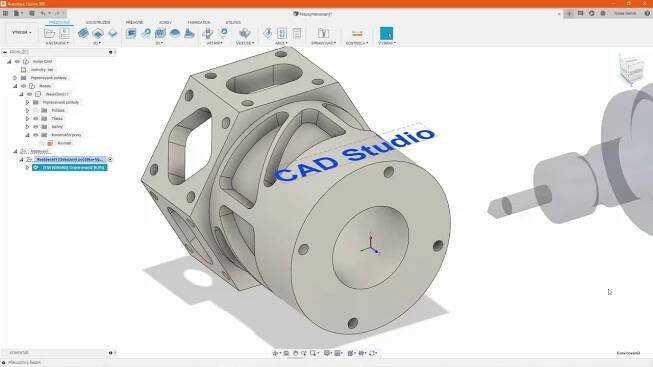This screenshot has width=653, height=367.
Task: Select the highlighted engraving operation row
Action: click(70, 167)
